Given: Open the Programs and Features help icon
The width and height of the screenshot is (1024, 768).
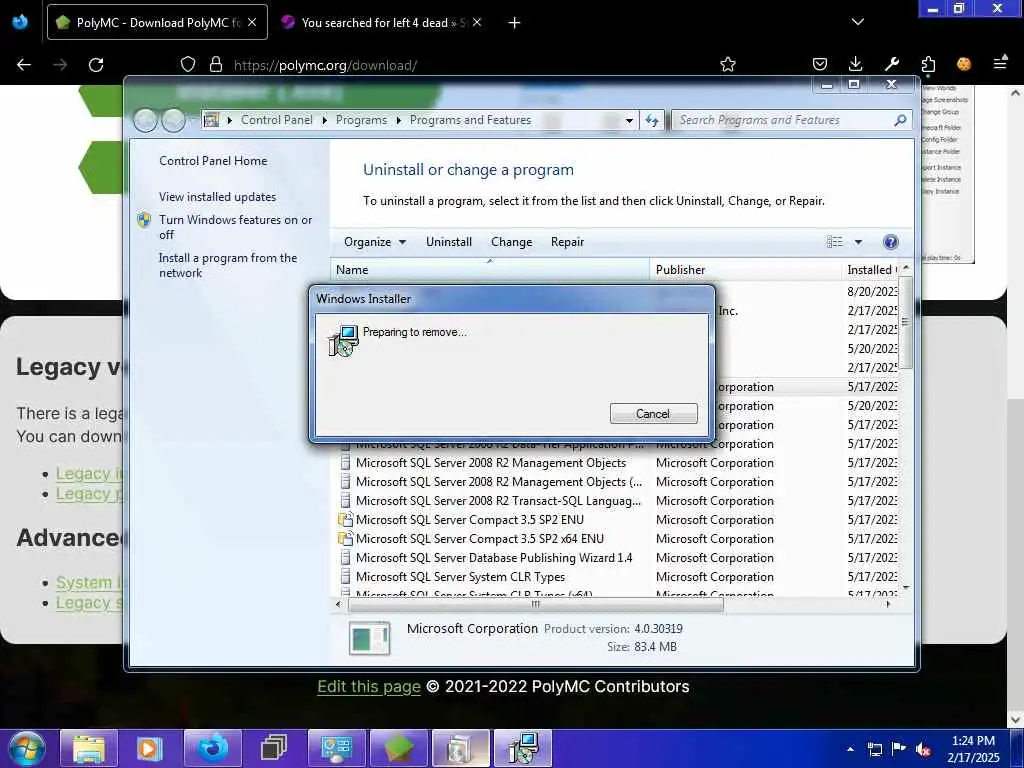Looking at the screenshot, I should click(890, 242).
